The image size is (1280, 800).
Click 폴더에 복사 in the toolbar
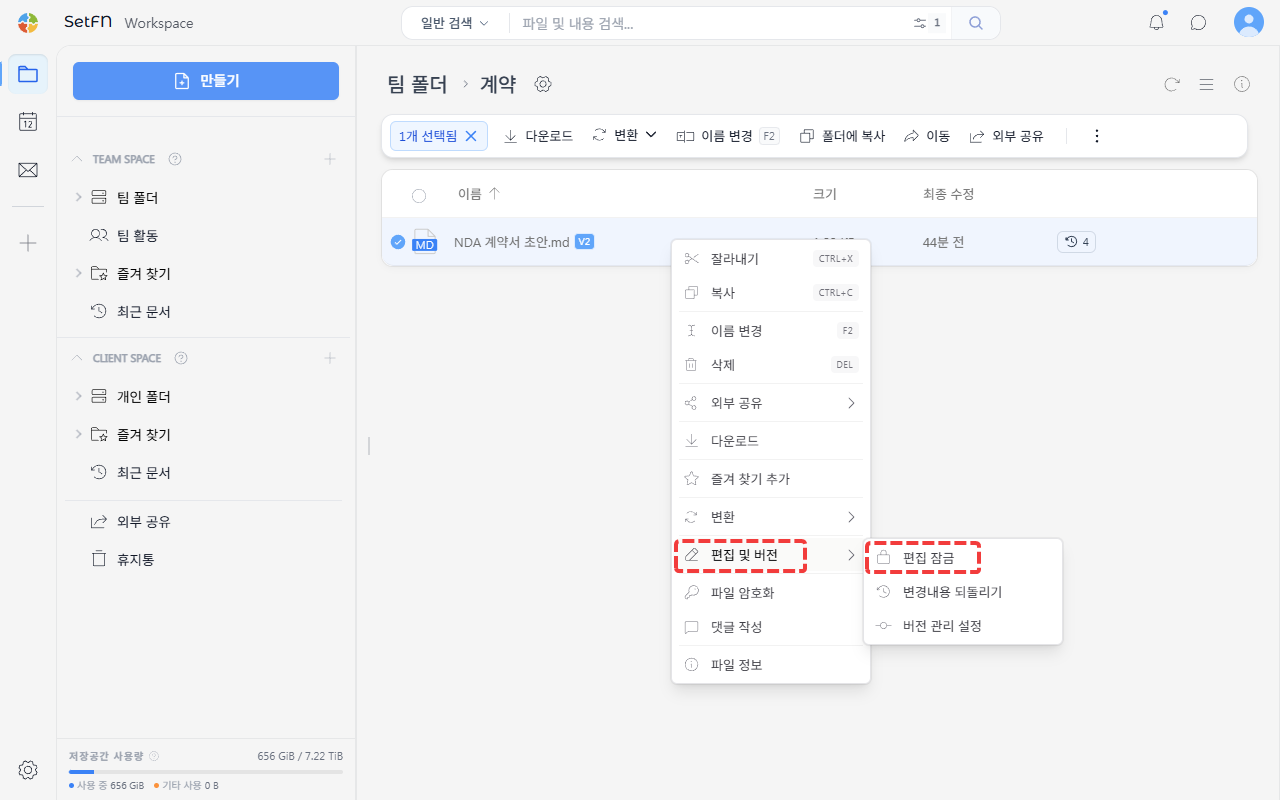pos(842,136)
